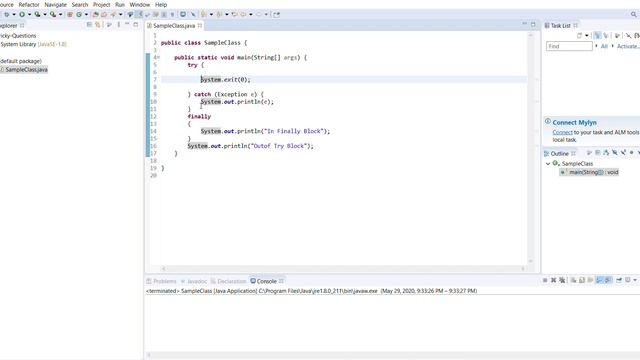Close the SampleClass.java editor tab
The image size is (640, 360).
pos(200,25)
